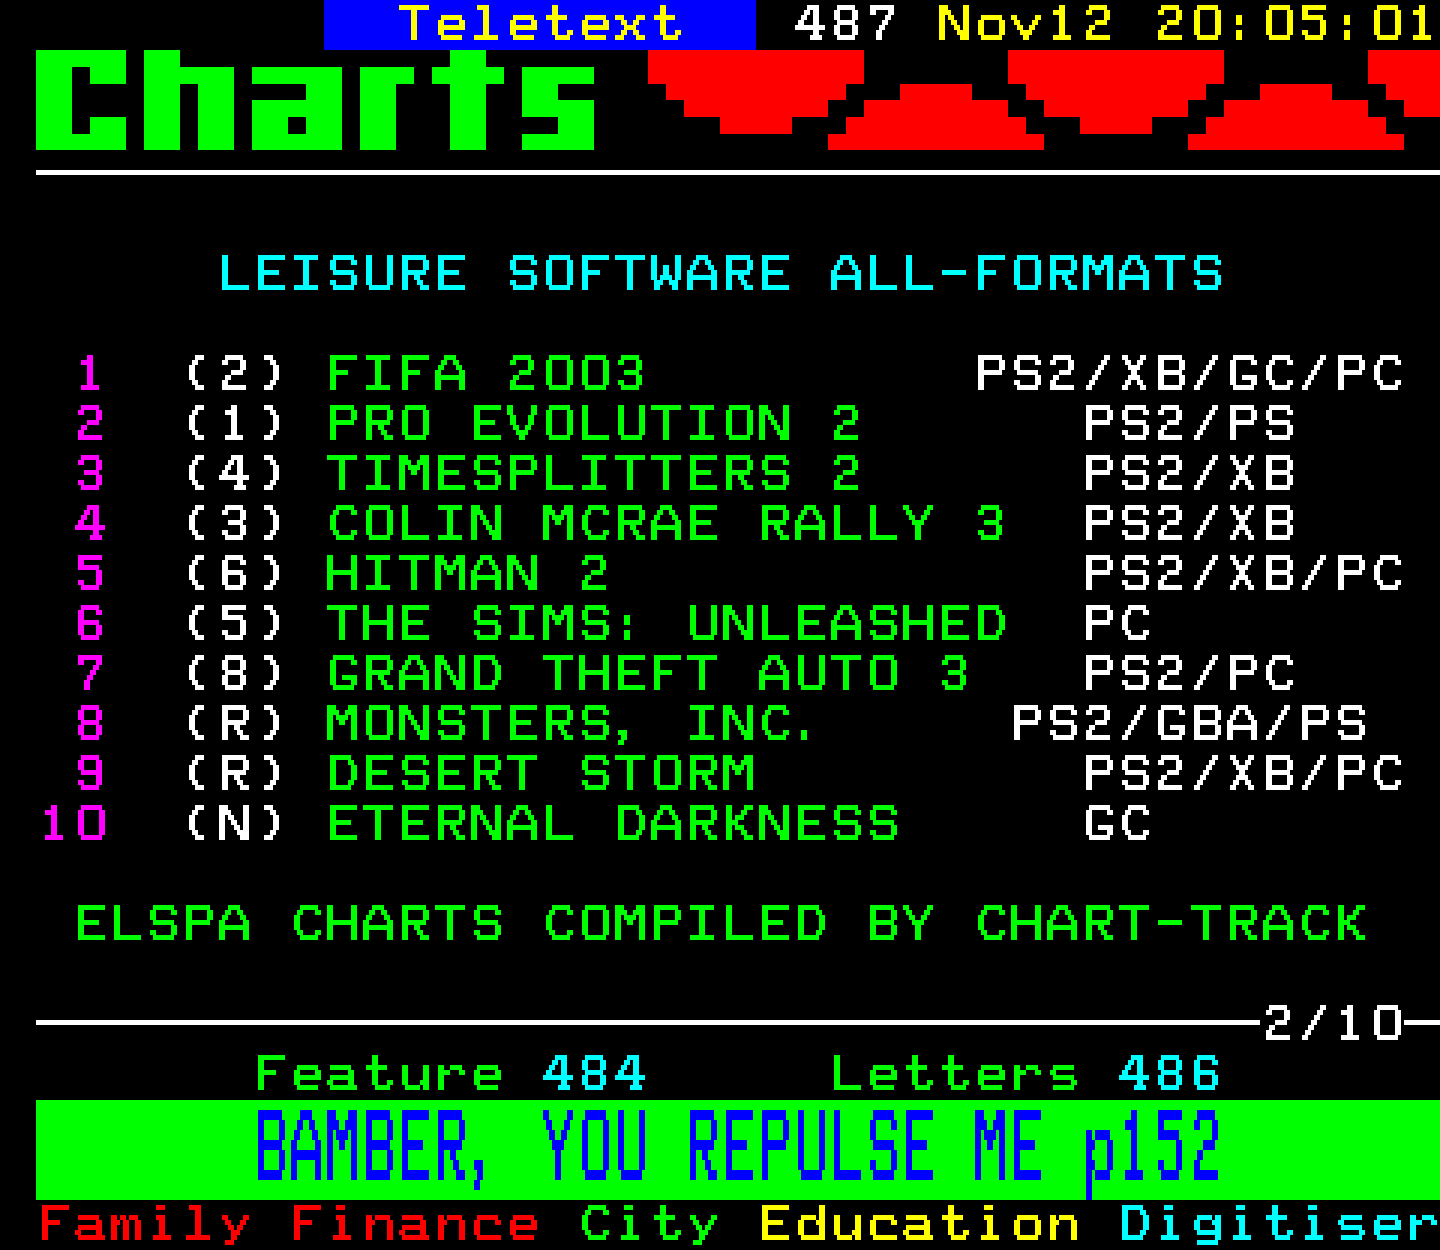This screenshot has height=1250, width=1440.
Task: Select the GRAND THEFT AUTO 3 entry
Action: point(648,674)
